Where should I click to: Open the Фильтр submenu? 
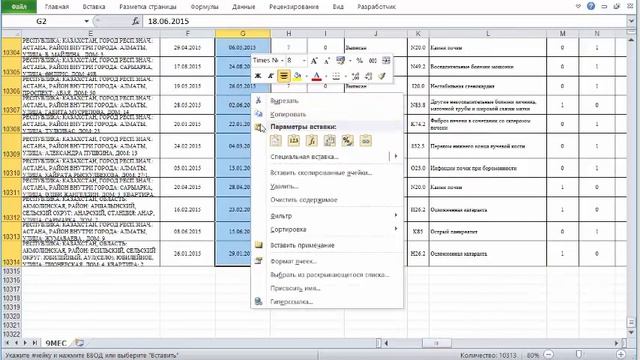281,216
